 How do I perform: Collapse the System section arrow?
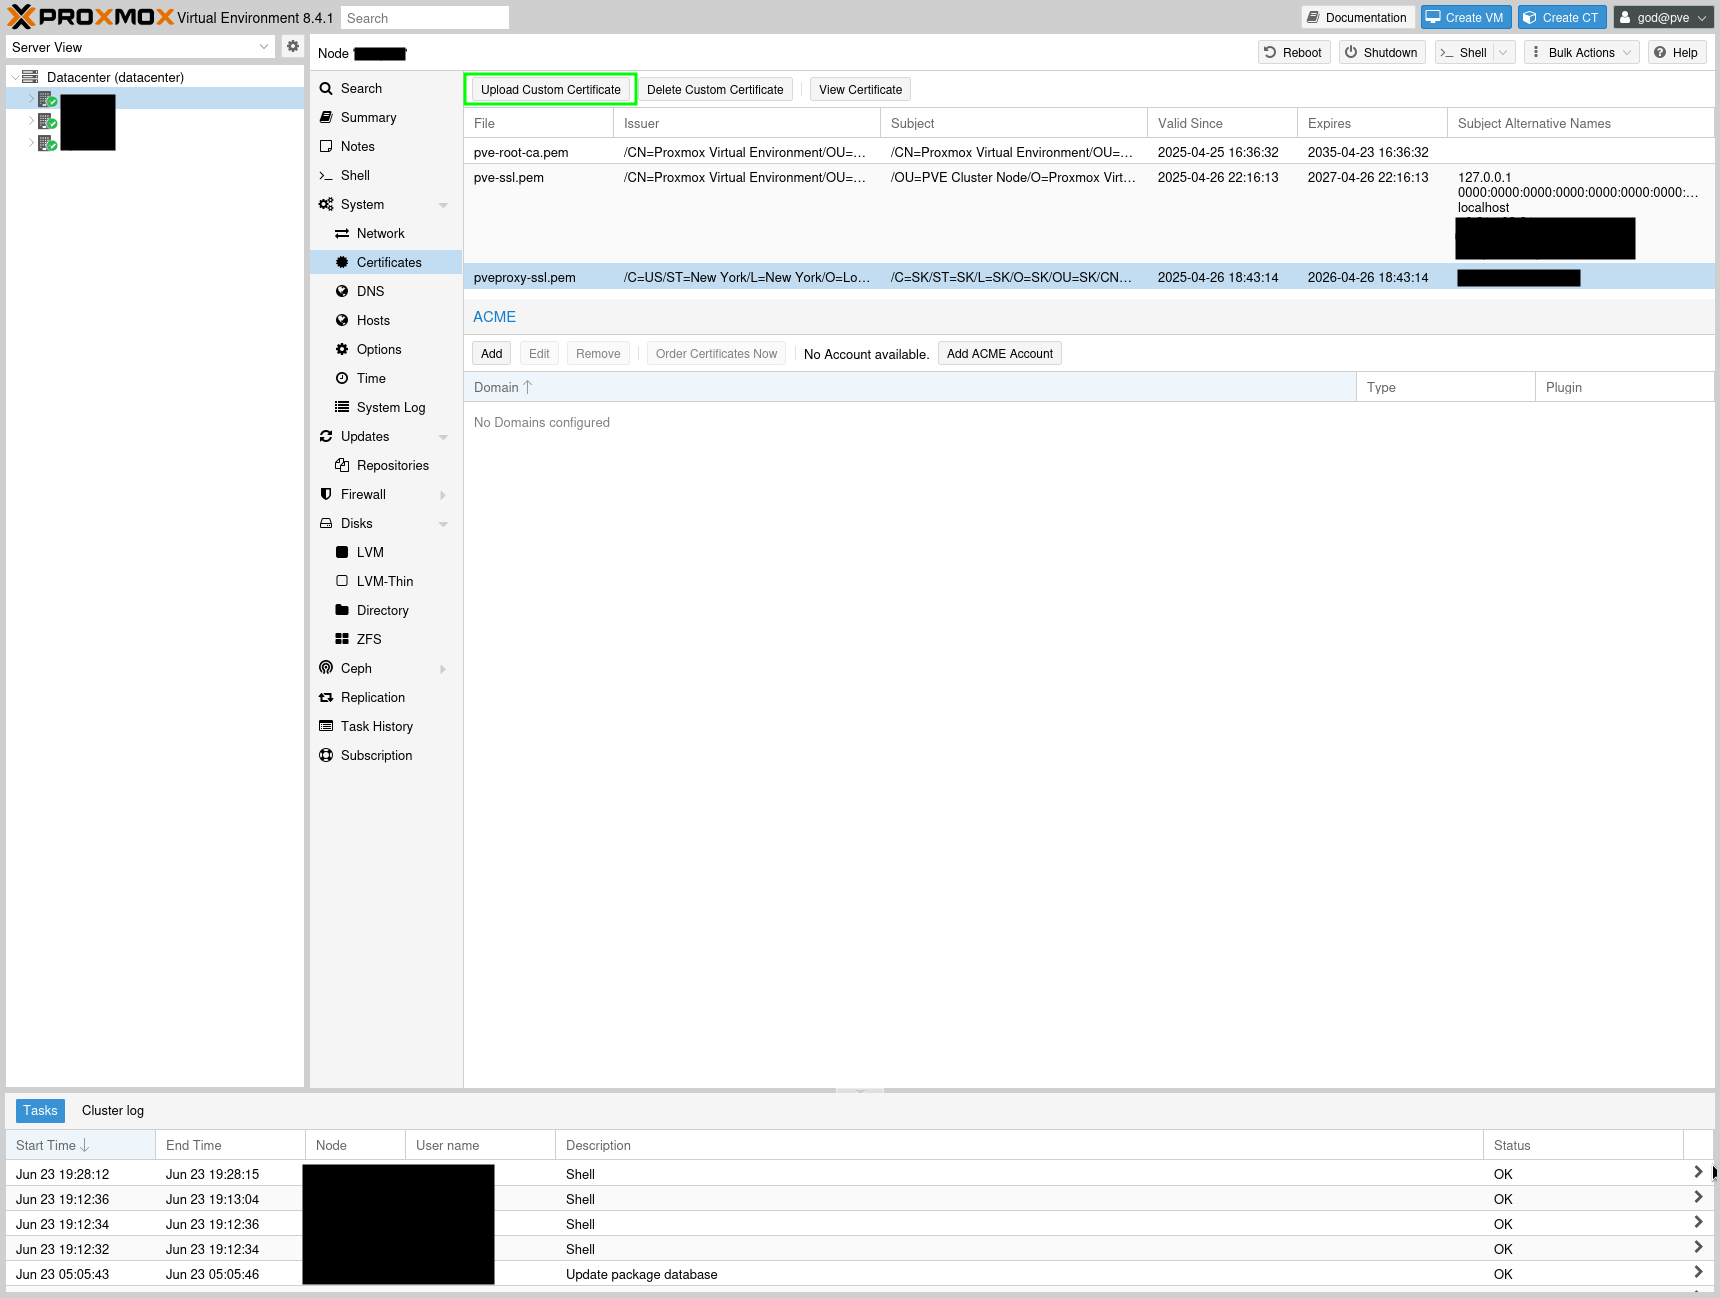(x=443, y=205)
